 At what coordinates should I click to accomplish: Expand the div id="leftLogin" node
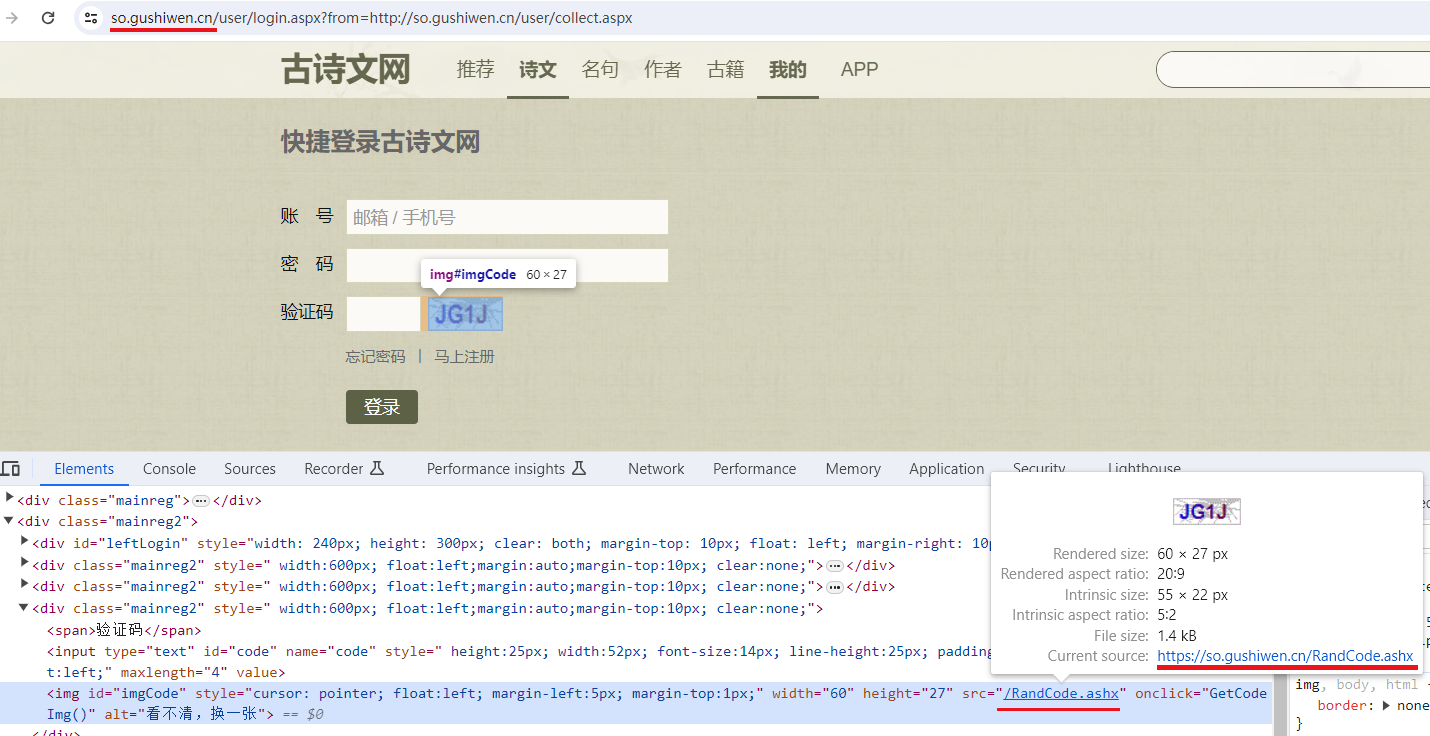pyautogui.click(x=25, y=543)
